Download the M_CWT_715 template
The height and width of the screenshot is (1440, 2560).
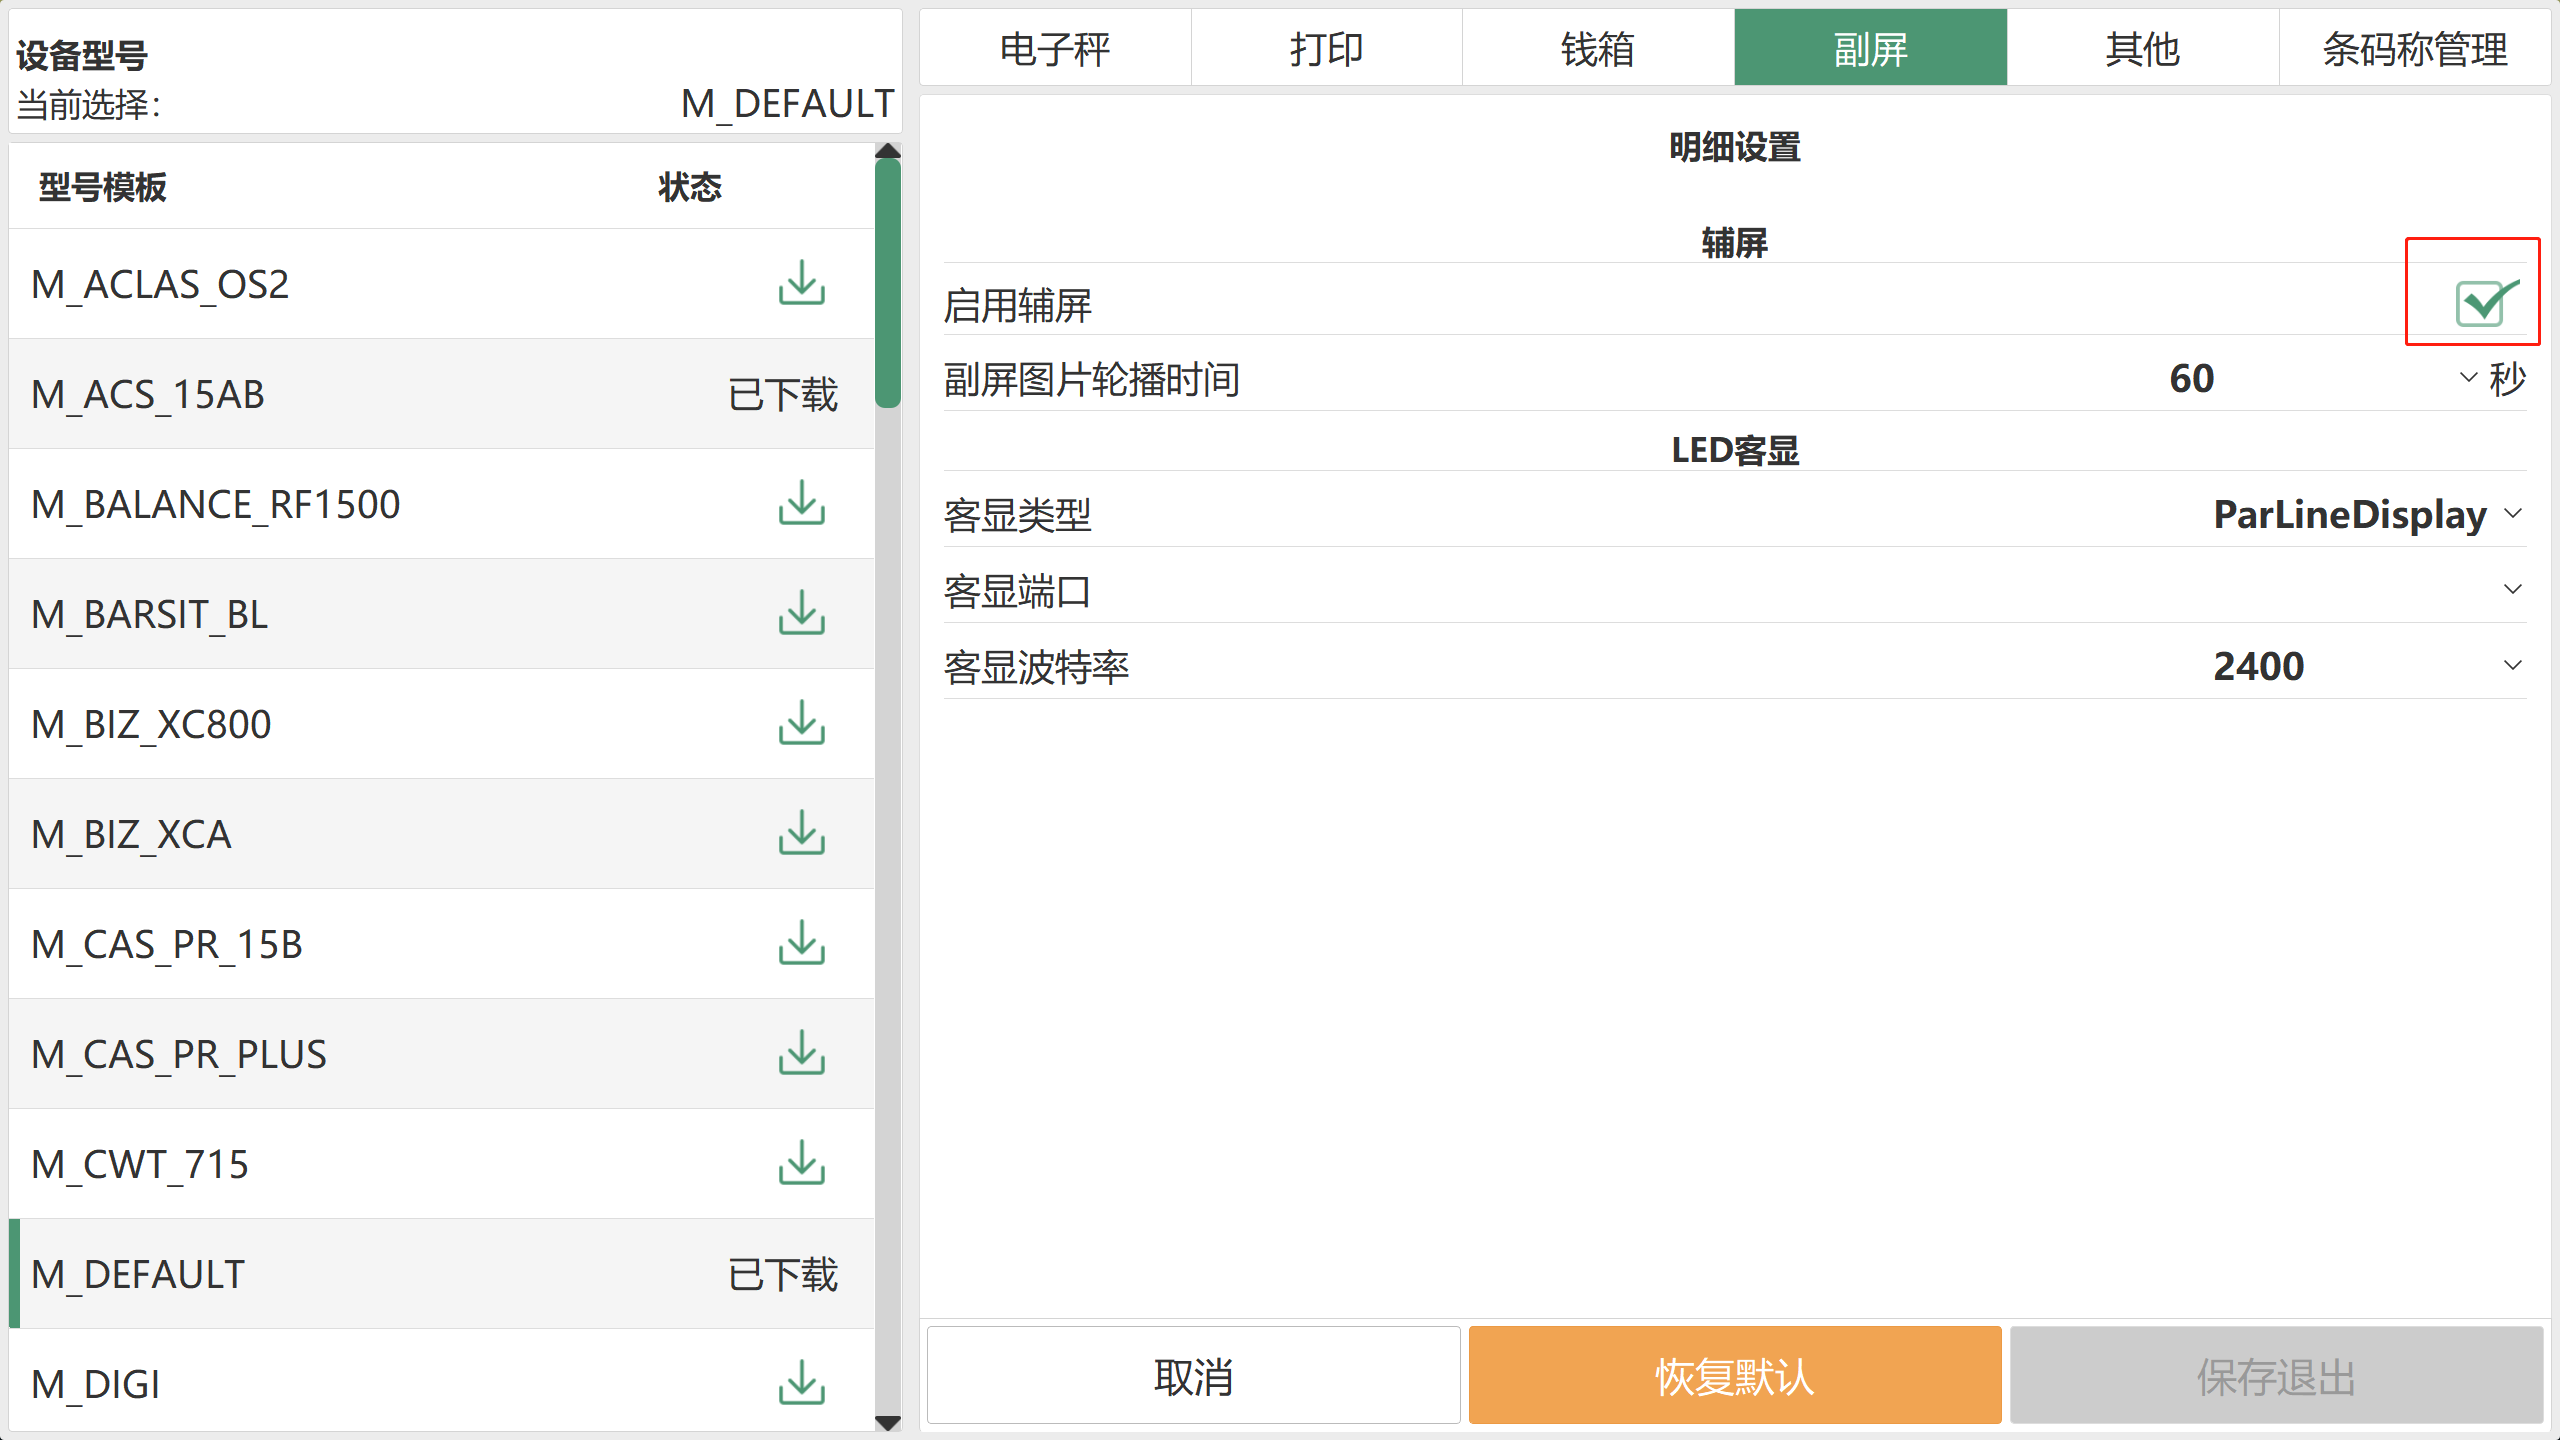[x=801, y=1164]
